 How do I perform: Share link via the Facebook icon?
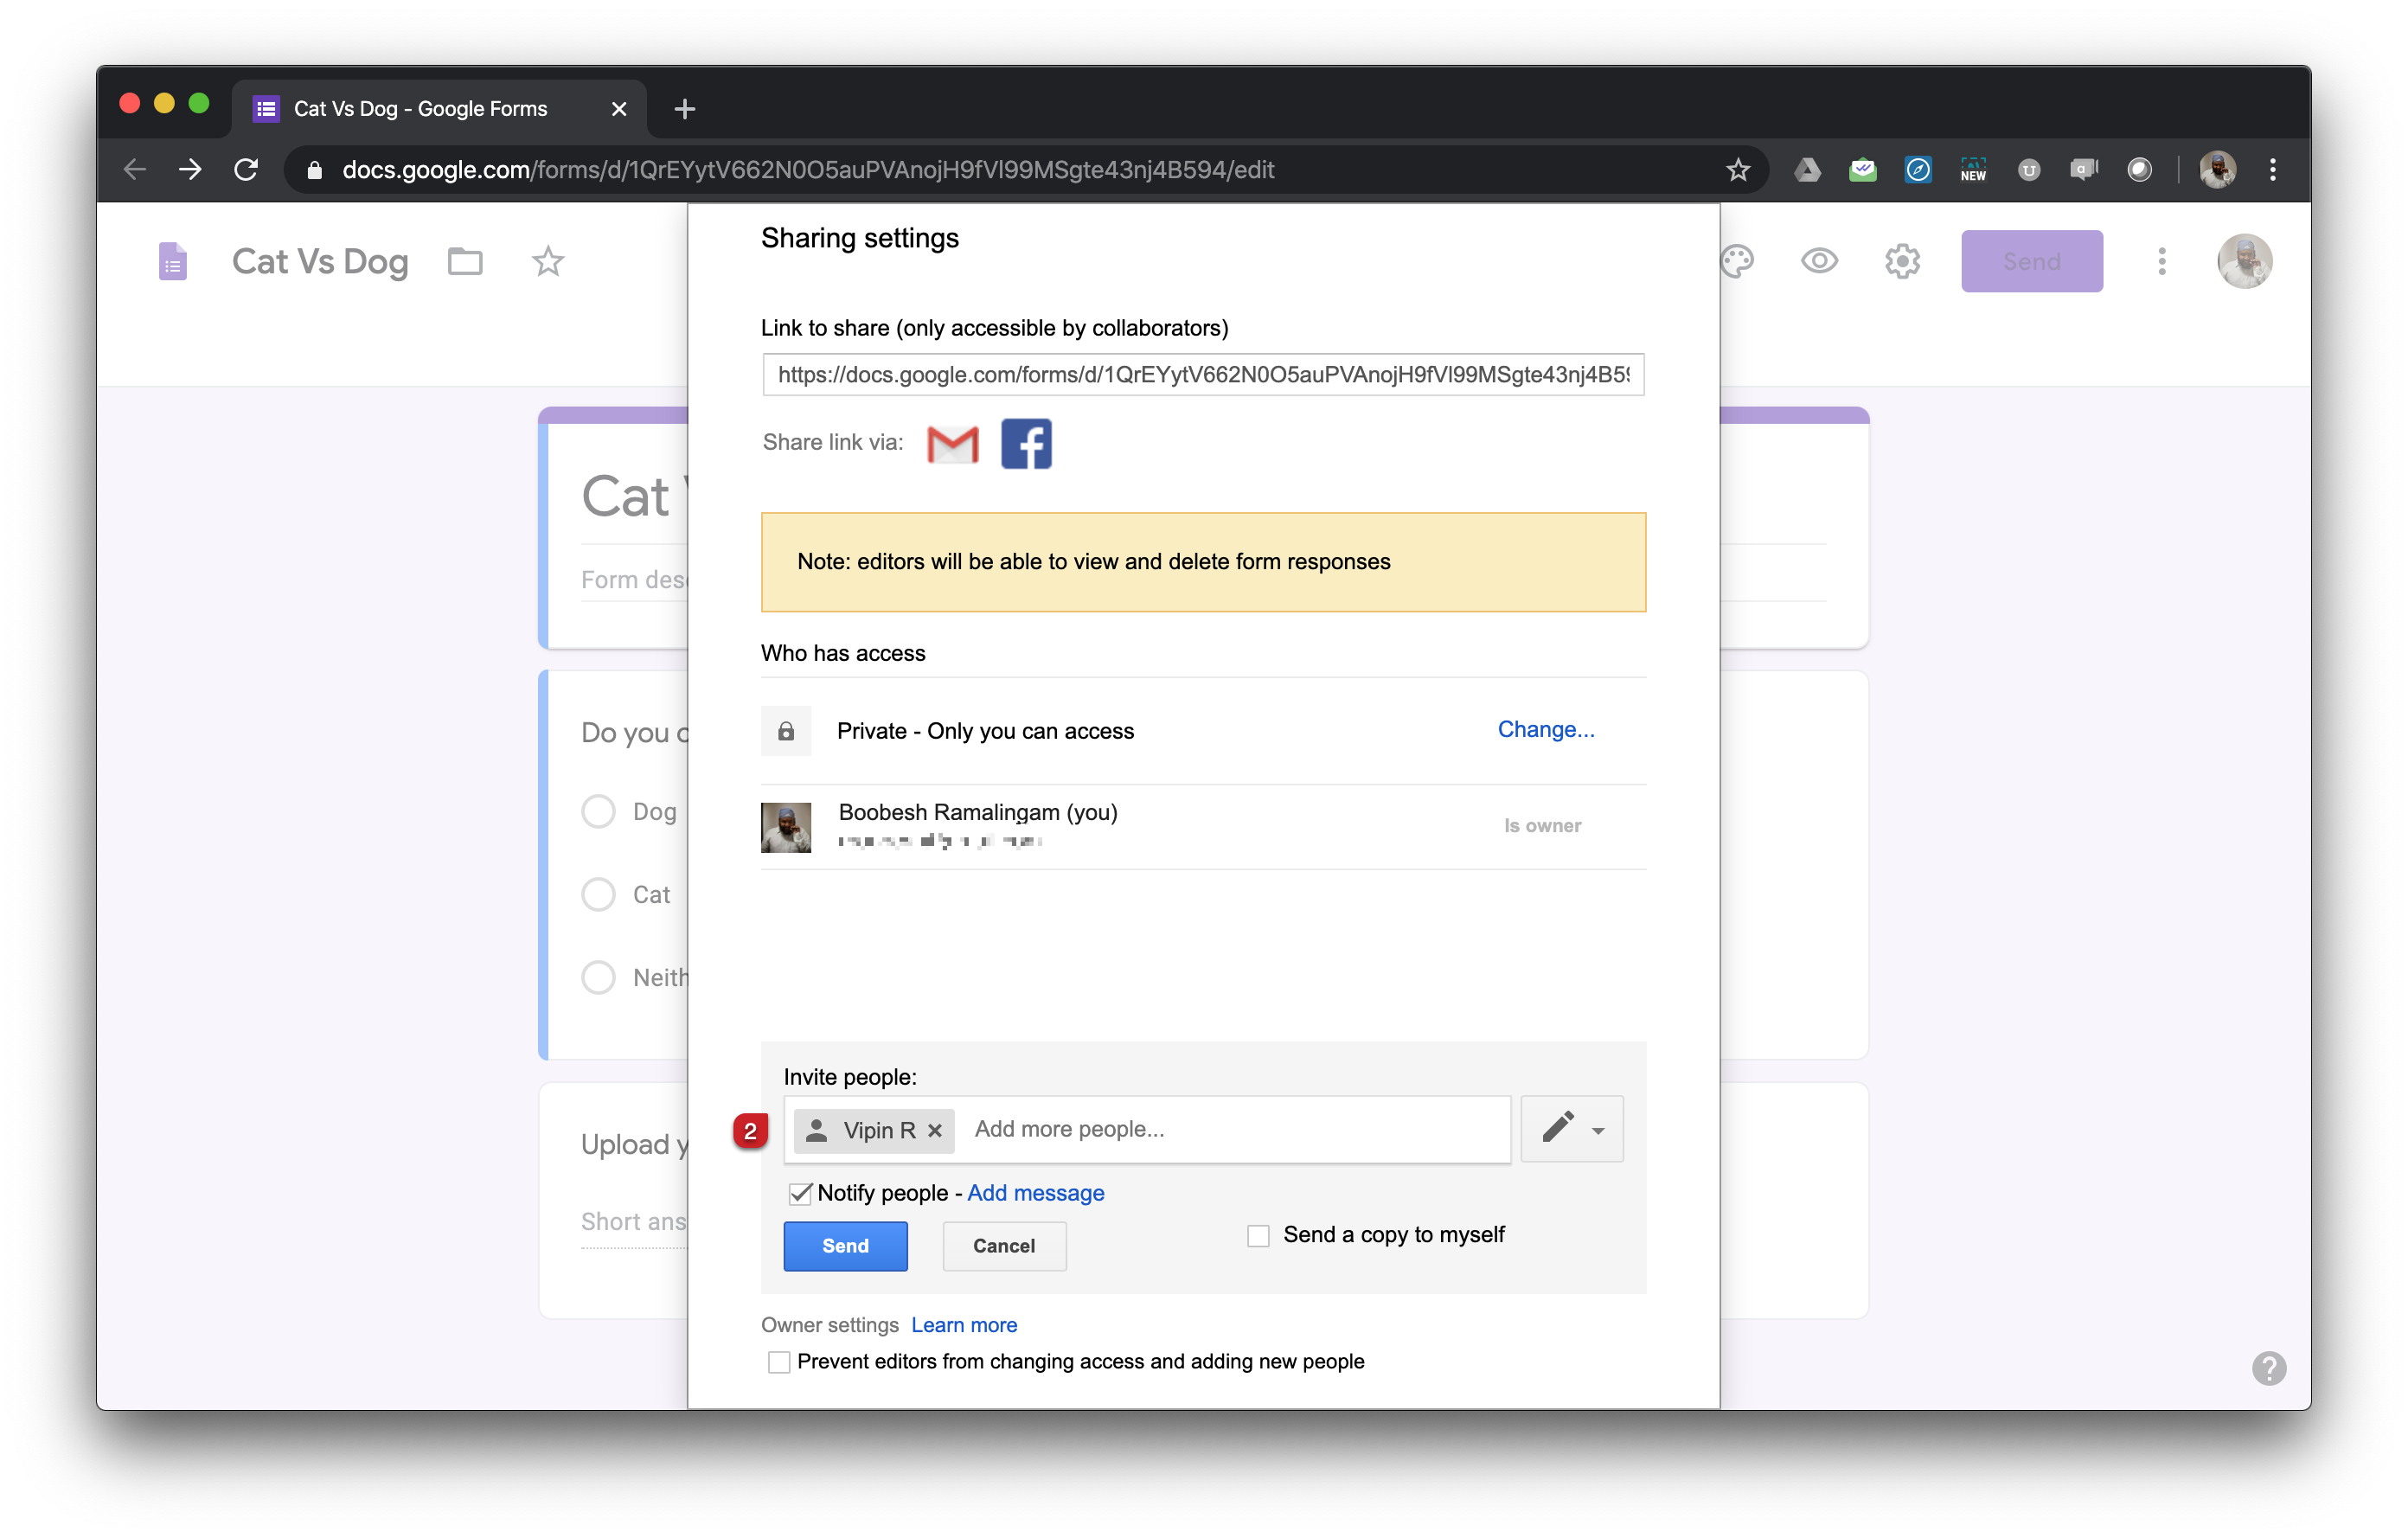click(1026, 443)
